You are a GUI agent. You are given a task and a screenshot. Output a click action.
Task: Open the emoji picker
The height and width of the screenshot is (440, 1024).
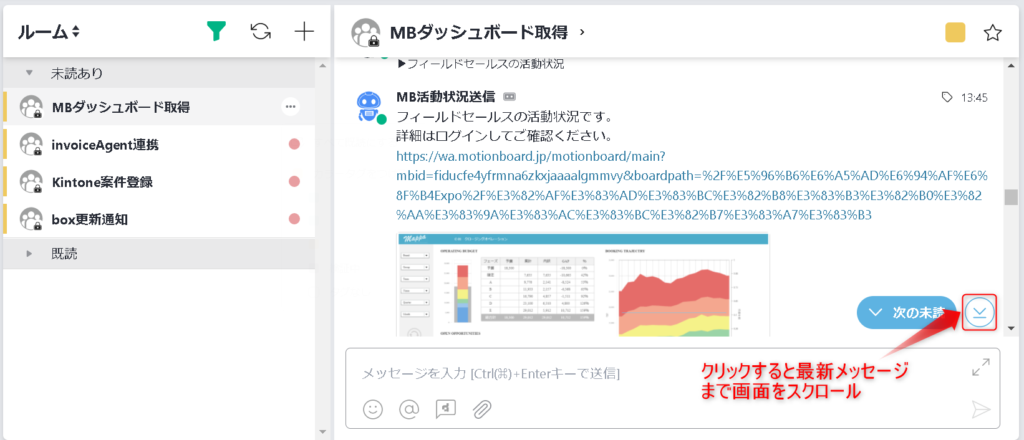pyautogui.click(x=372, y=409)
